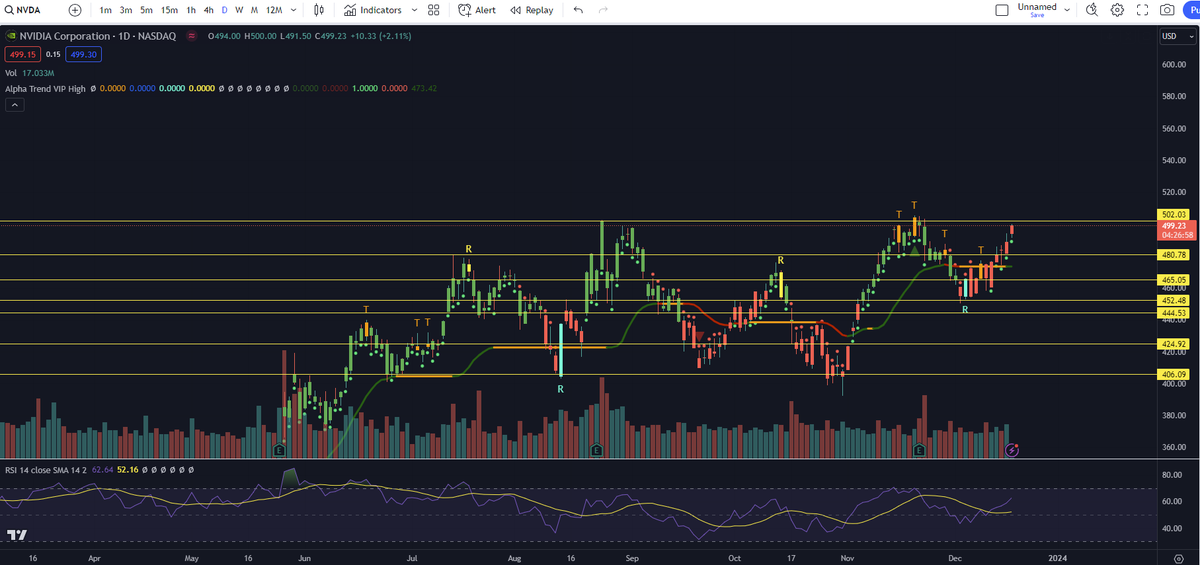Screen dimensions: 1200x565
Task: Select the 12M timeframe
Action: coord(273,10)
